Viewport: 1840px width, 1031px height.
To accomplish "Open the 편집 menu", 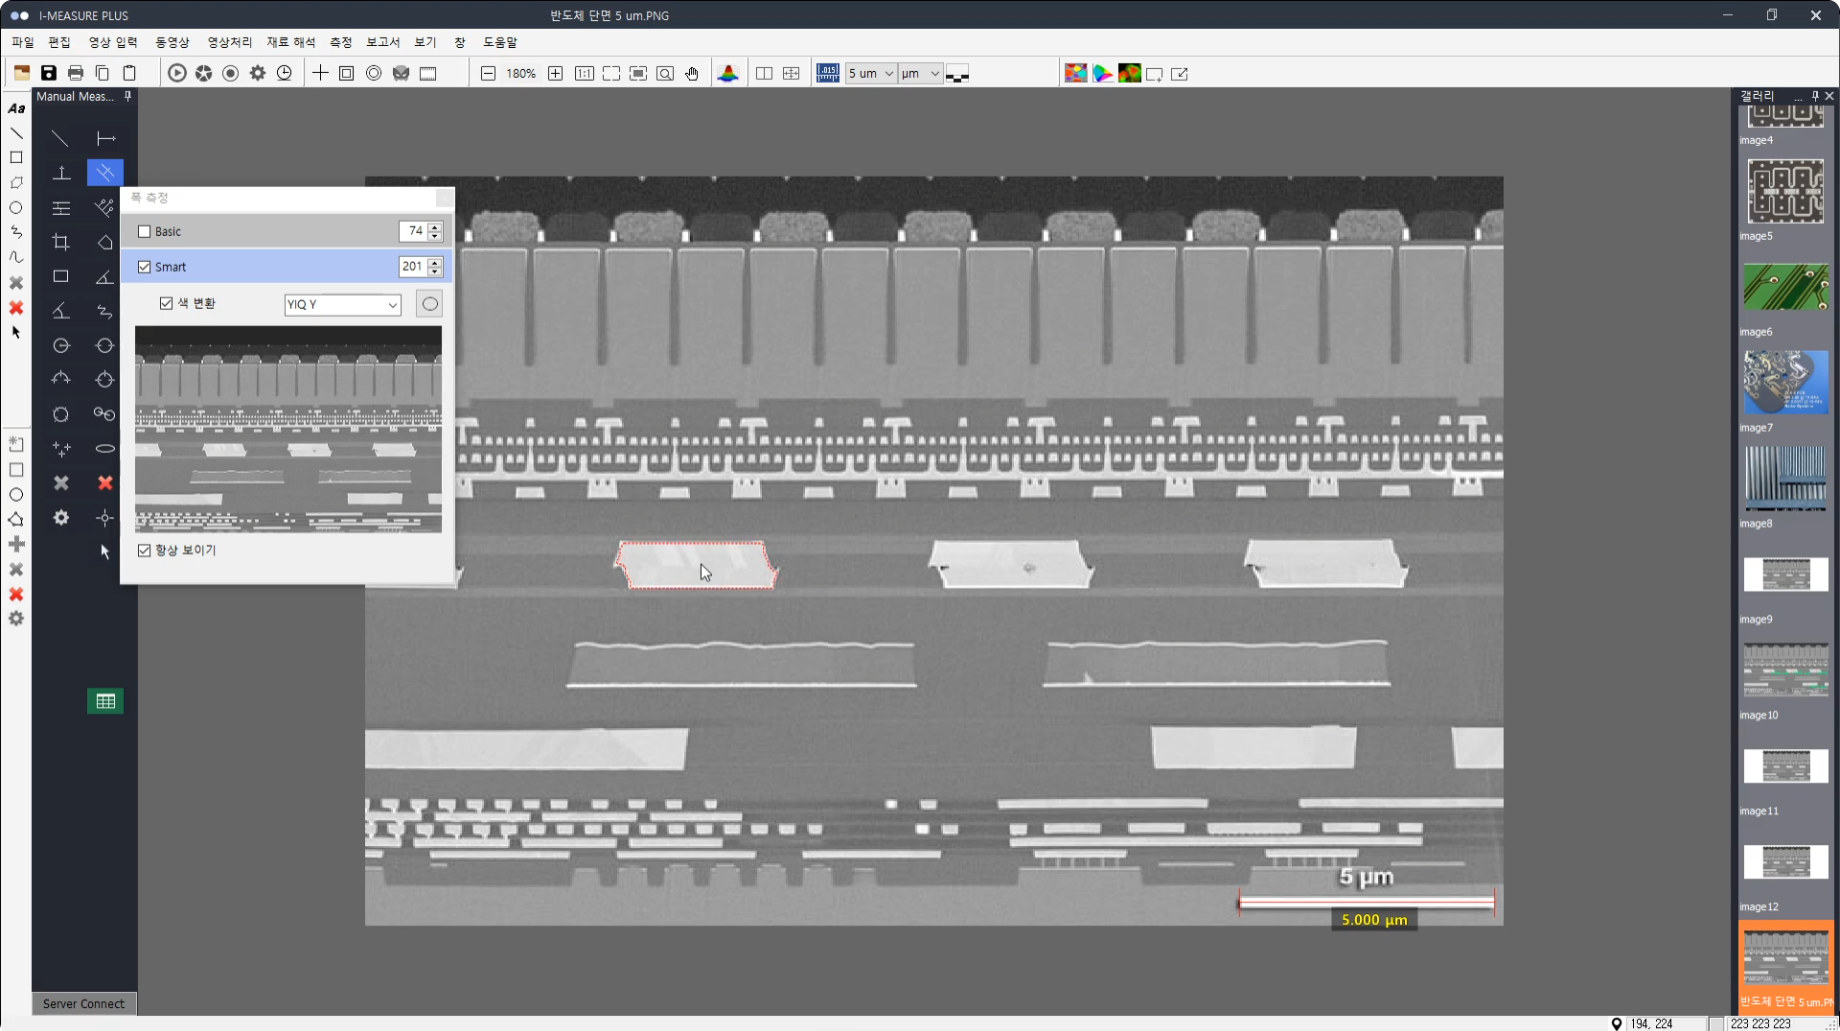I will (x=60, y=42).
